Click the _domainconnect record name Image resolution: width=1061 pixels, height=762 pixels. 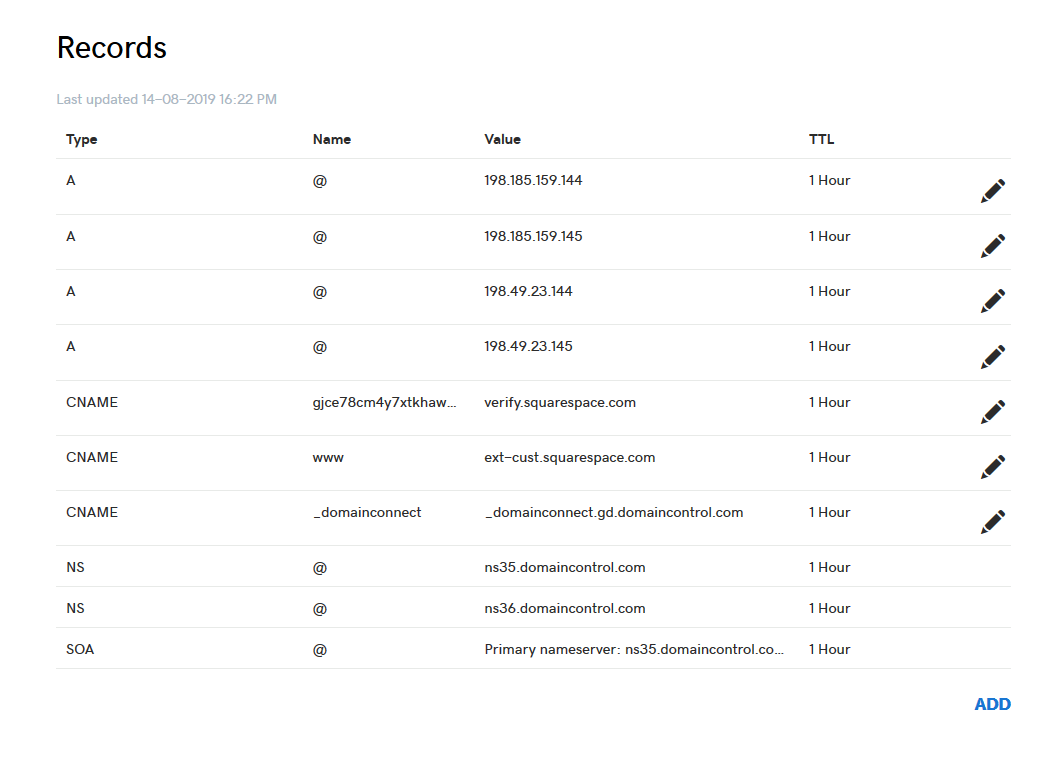[367, 513]
